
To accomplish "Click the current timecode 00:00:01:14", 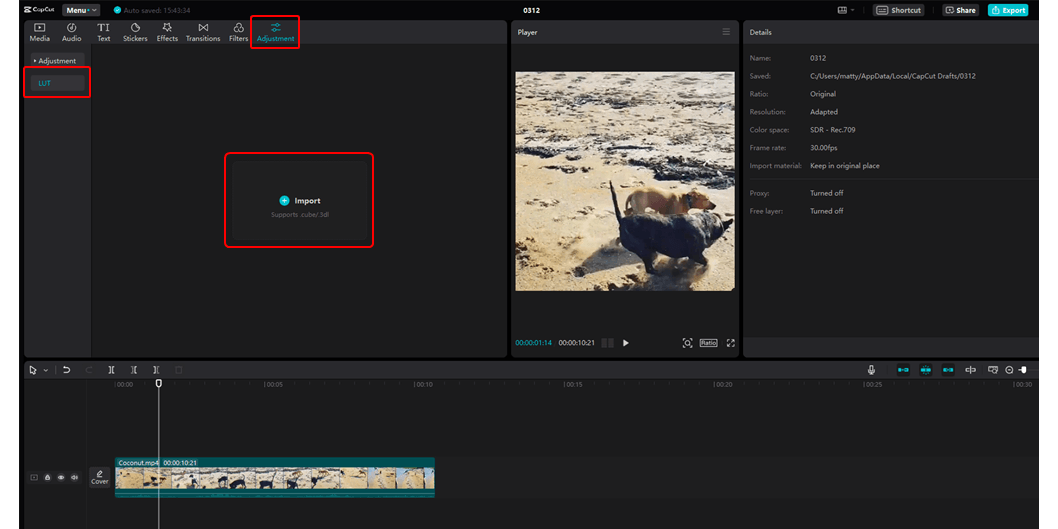I will coord(533,343).
